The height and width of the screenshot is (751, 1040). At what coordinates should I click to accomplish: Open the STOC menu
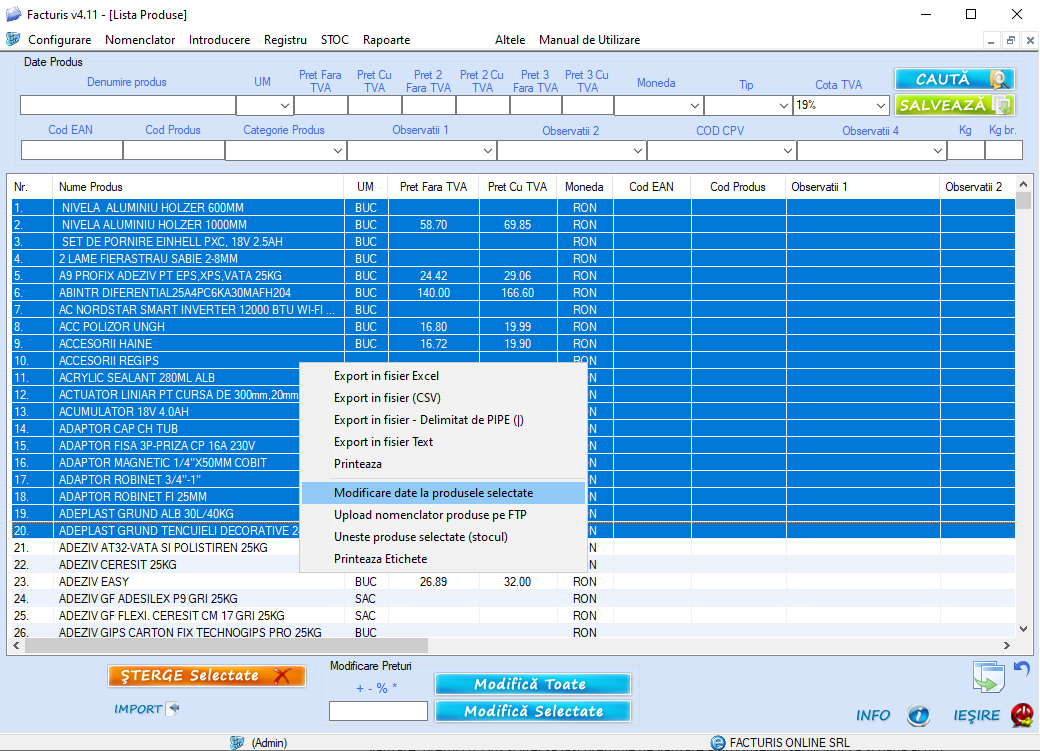[335, 40]
